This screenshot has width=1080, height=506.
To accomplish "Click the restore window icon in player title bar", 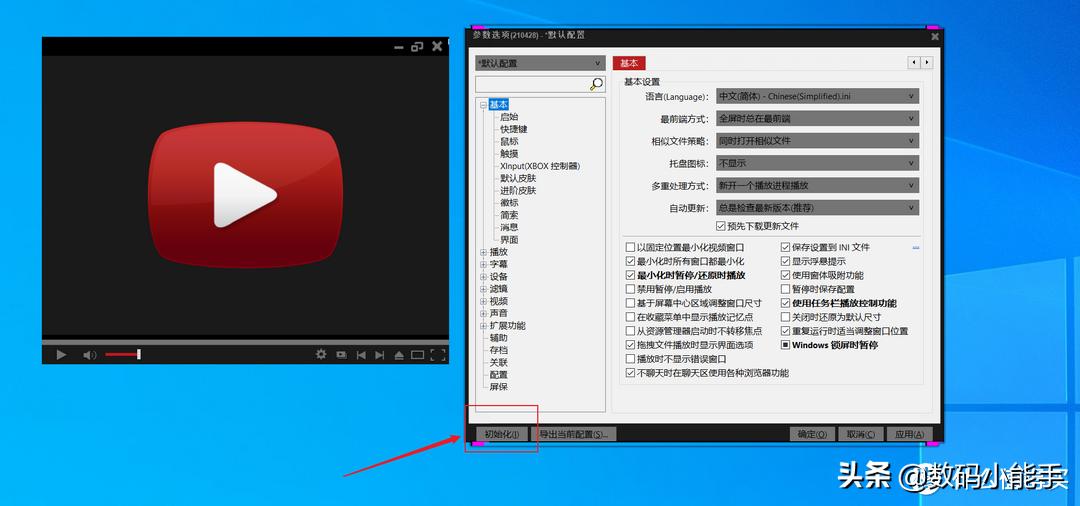I will 417,47.
